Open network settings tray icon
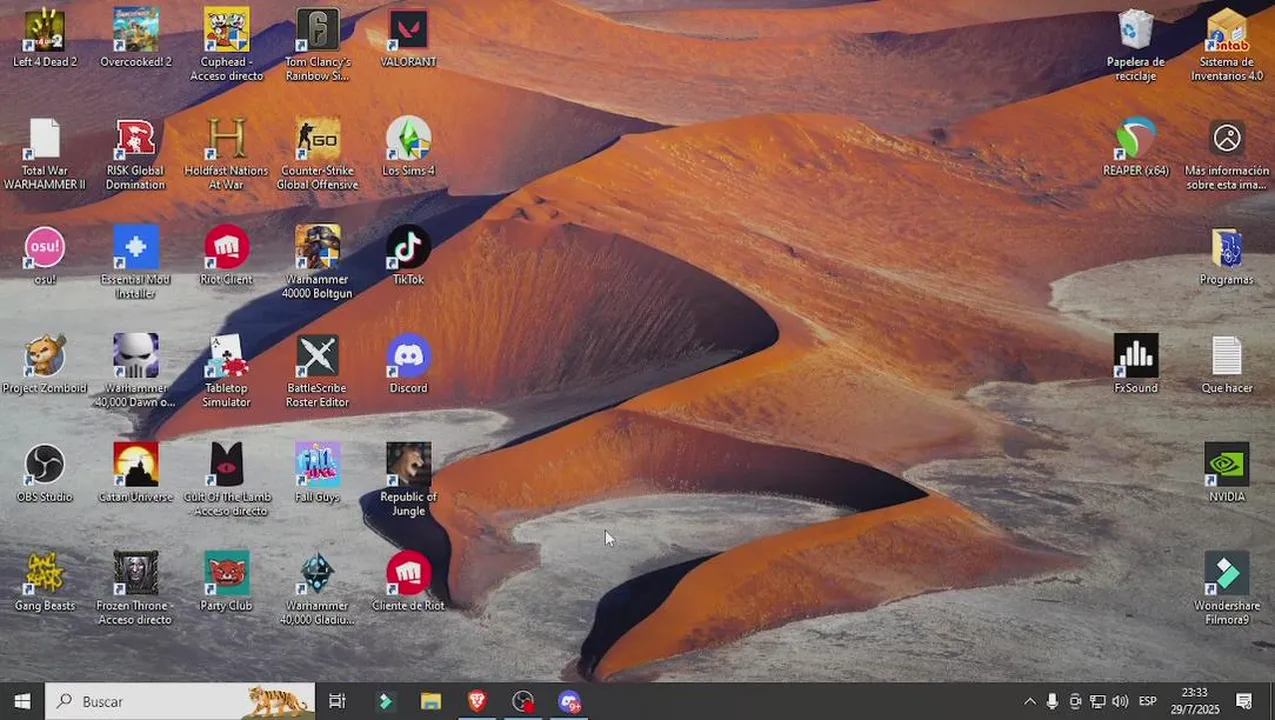The width and height of the screenshot is (1275, 720). (x=1097, y=701)
